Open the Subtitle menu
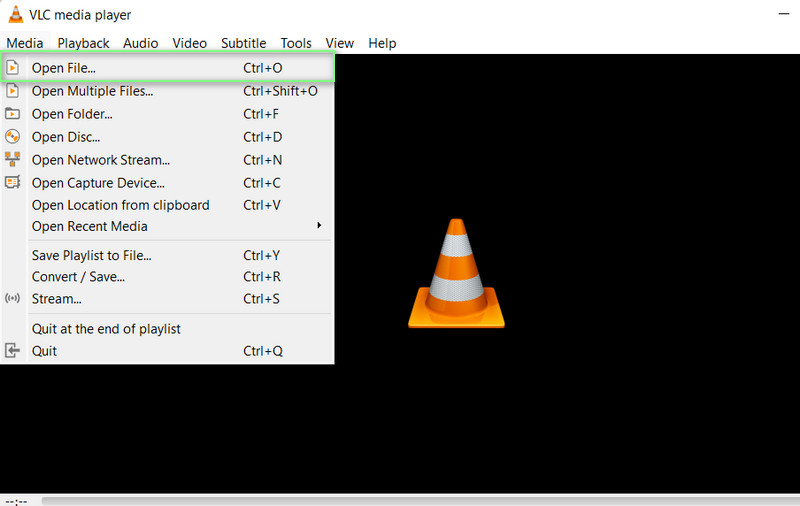800x506 pixels. click(243, 43)
